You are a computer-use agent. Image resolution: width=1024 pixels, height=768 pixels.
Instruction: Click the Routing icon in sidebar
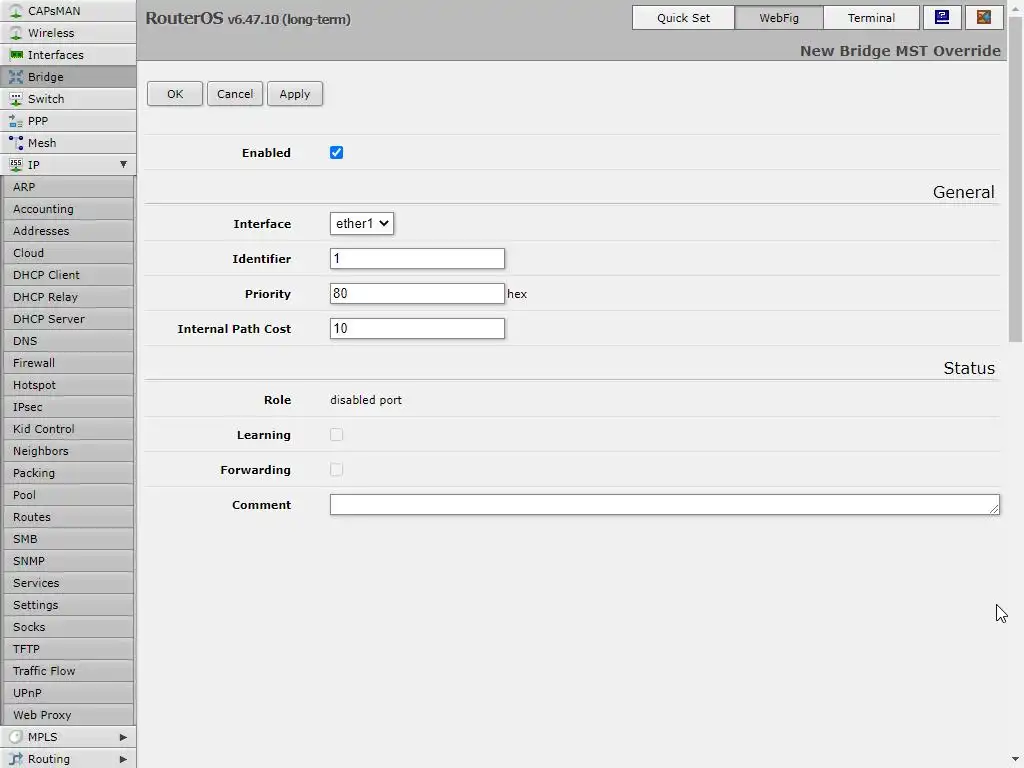click(16, 759)
